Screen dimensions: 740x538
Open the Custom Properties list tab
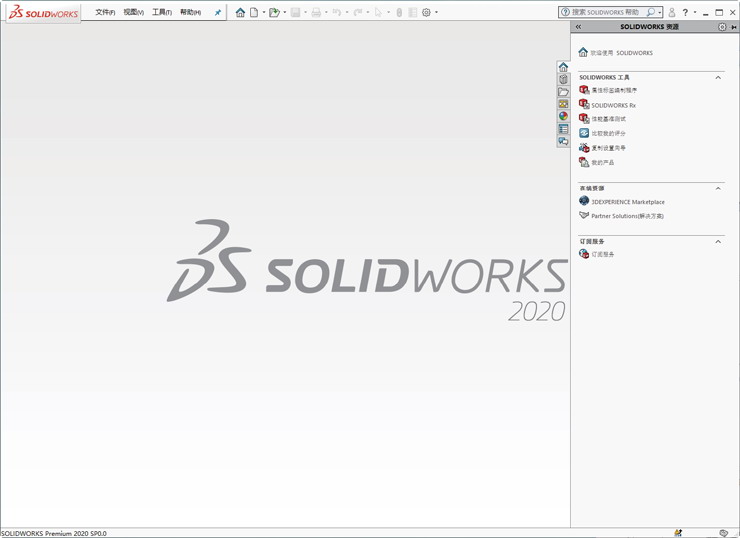coord(563,129)
